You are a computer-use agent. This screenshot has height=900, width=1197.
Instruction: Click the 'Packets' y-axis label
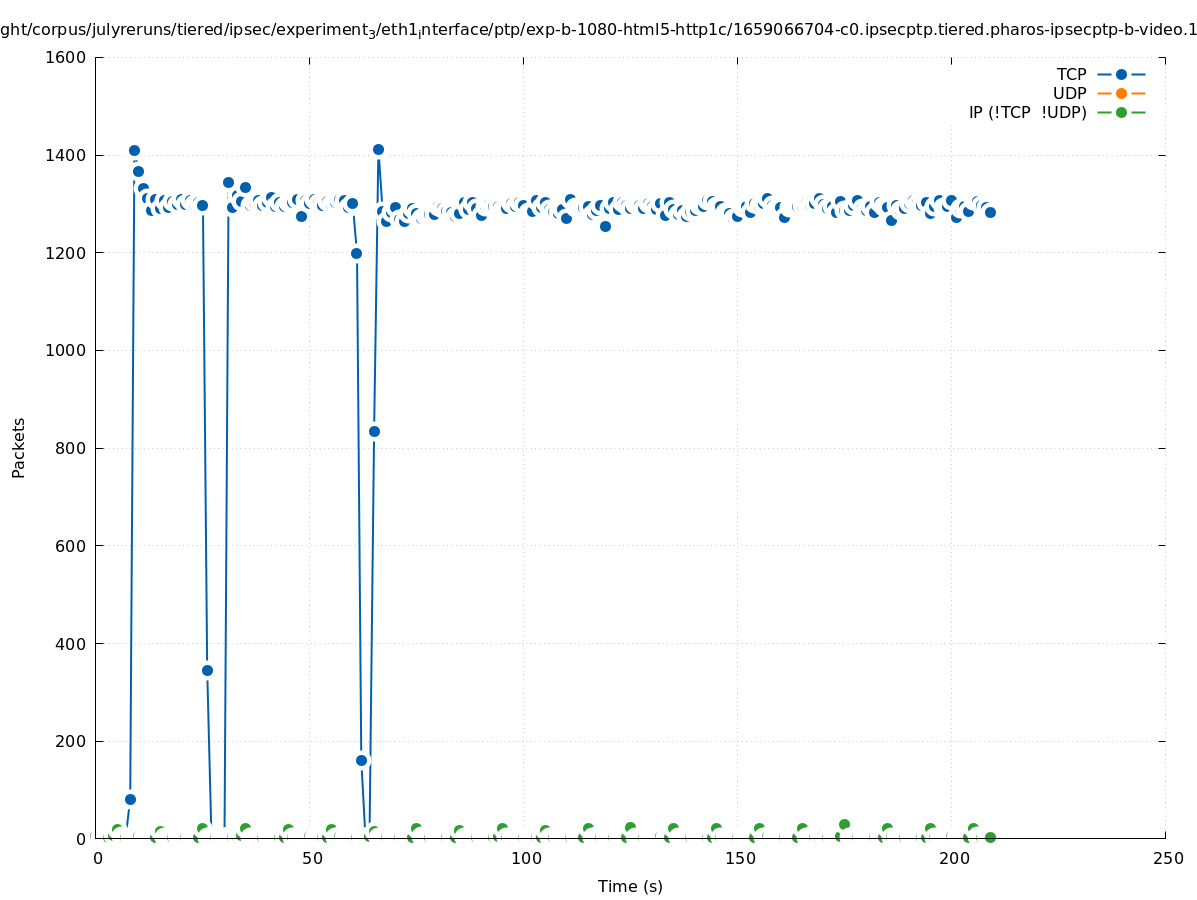19,447
